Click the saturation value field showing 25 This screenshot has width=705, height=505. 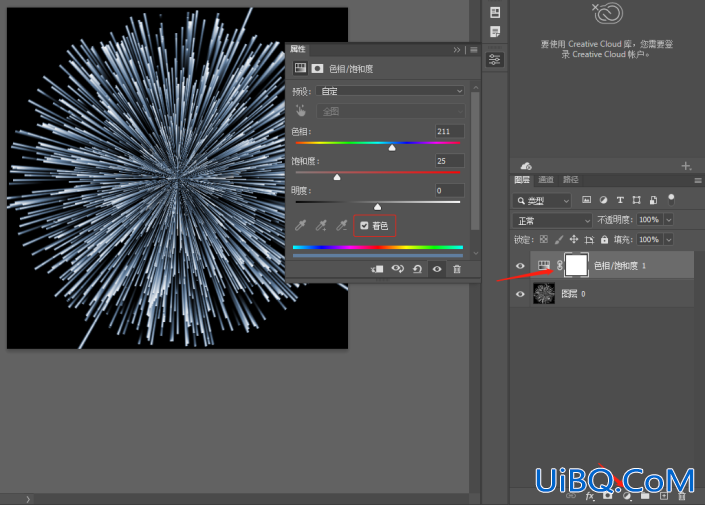click(450, 161)
